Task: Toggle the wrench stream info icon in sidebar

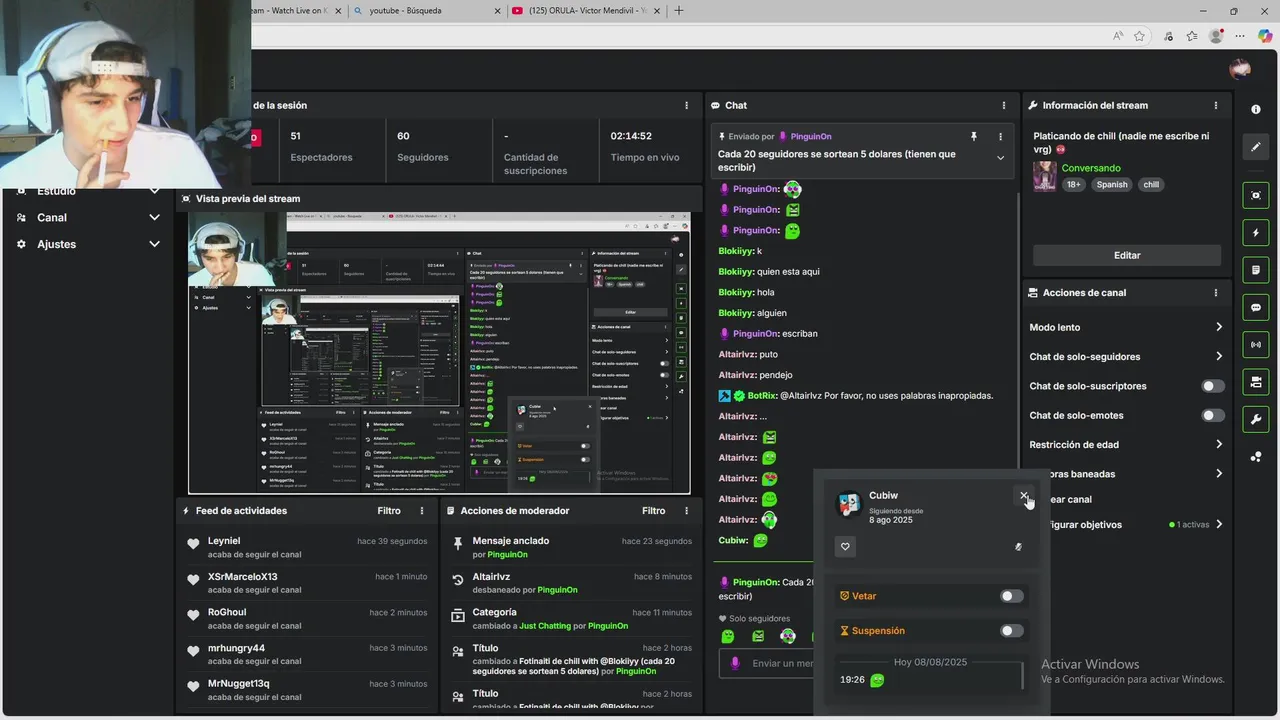Action: click(x=1256, y=419)
